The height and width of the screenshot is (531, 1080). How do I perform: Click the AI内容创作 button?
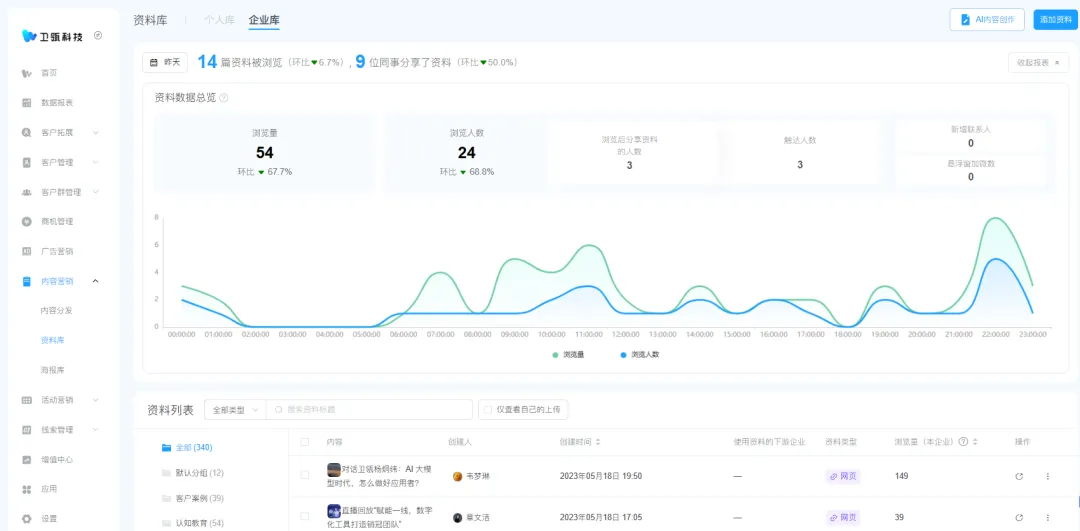click(x=986, y=20)
